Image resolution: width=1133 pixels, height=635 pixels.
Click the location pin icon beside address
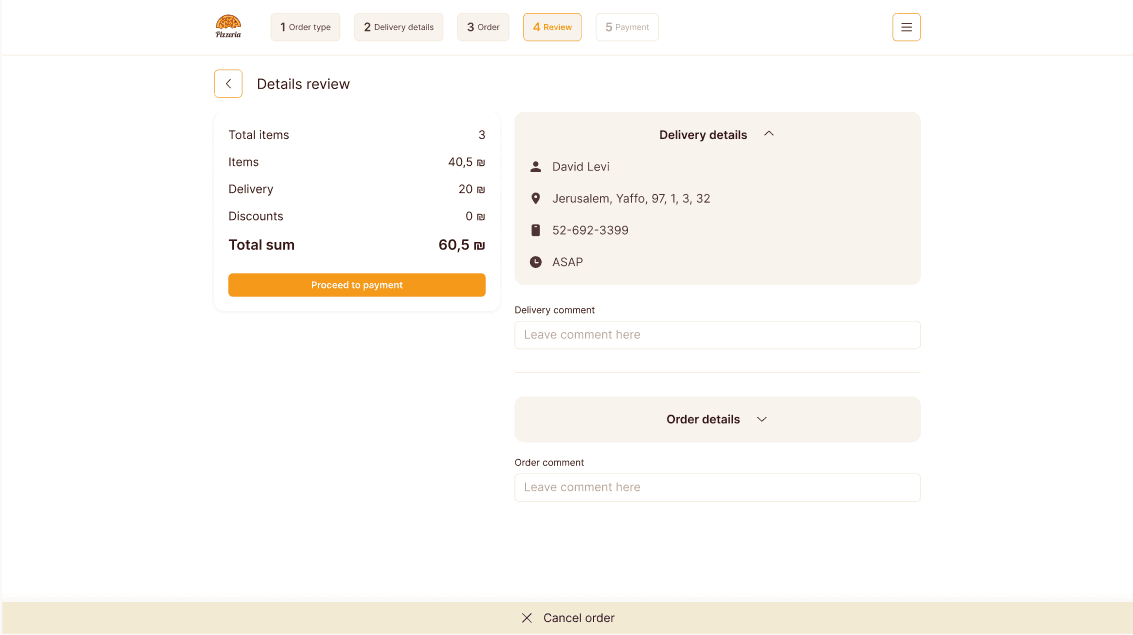(x=535, y=199)
